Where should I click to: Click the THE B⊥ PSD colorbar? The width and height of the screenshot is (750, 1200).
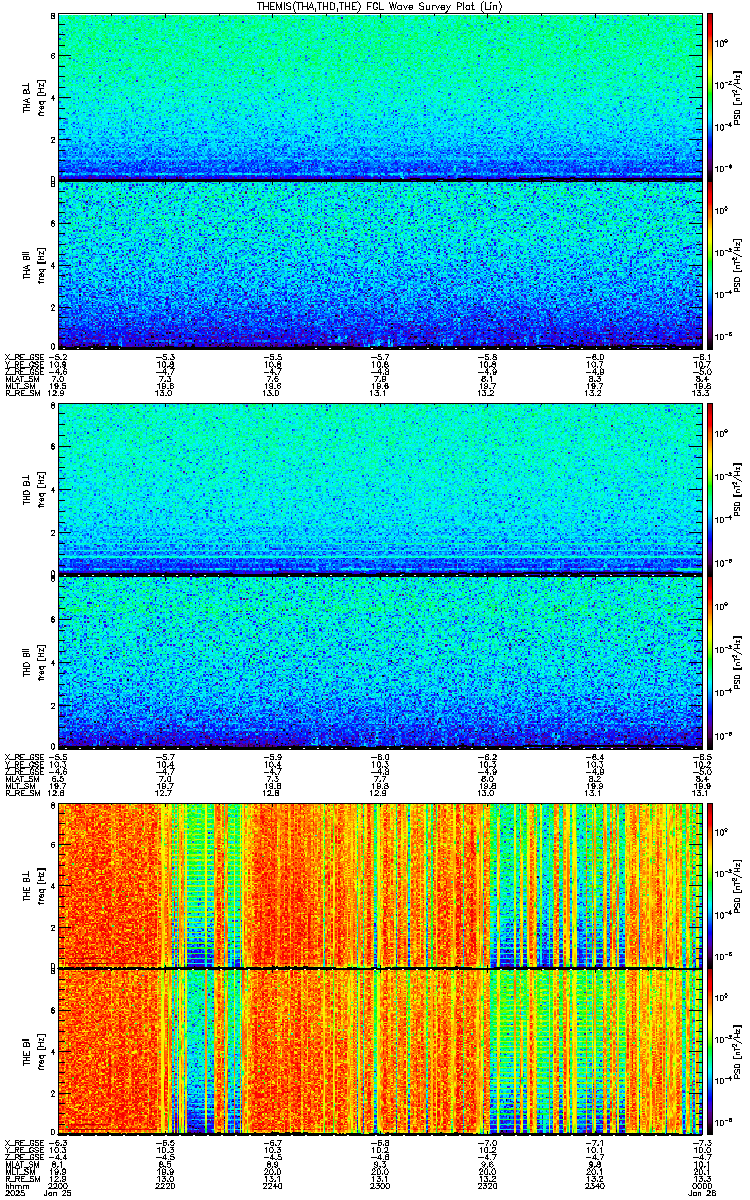click(710, 885)
